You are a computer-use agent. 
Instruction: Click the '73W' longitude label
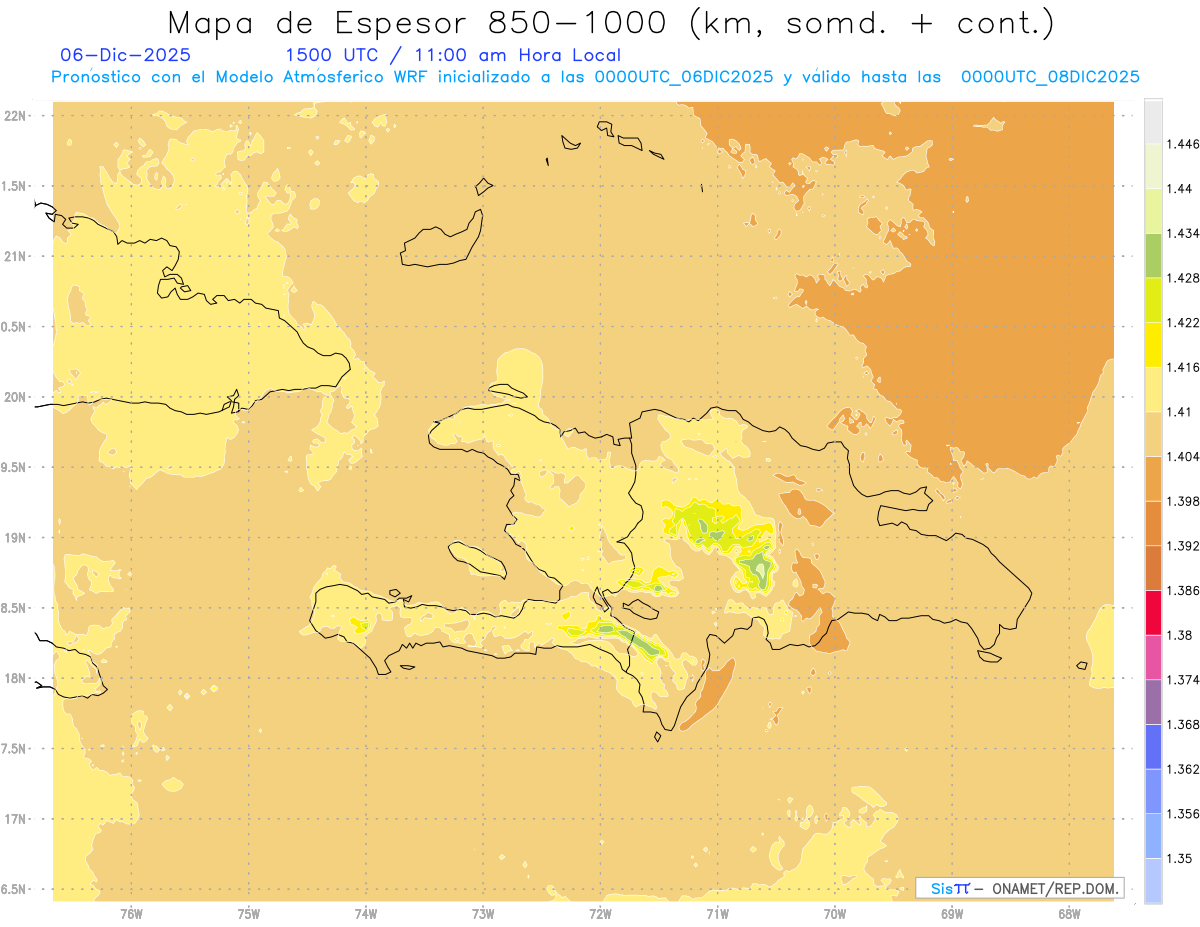coord(483,913)
